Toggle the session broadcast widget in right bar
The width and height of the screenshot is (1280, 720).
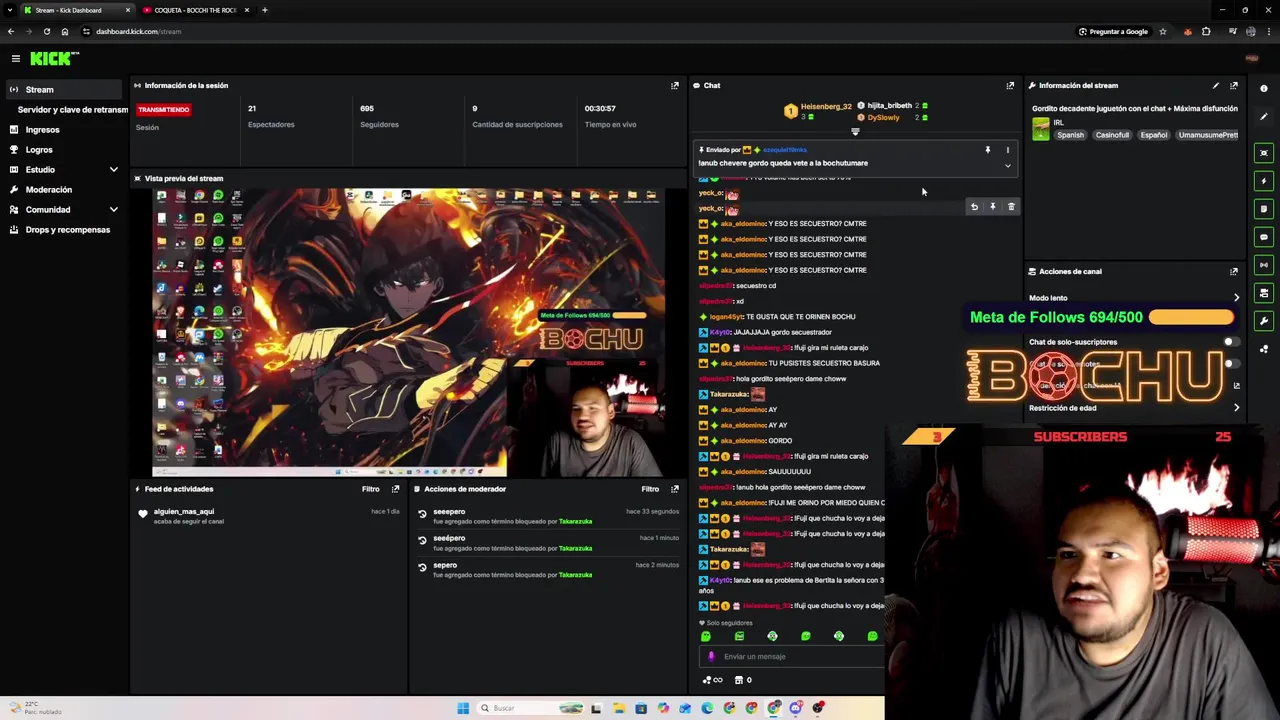1264,265
